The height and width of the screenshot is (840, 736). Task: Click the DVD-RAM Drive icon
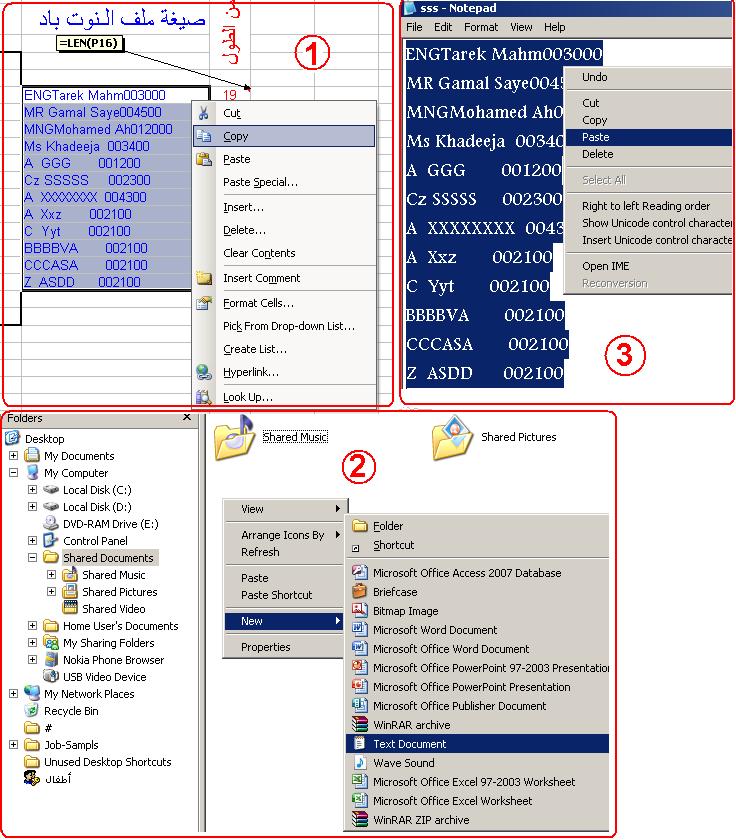(x=51, y=523)
